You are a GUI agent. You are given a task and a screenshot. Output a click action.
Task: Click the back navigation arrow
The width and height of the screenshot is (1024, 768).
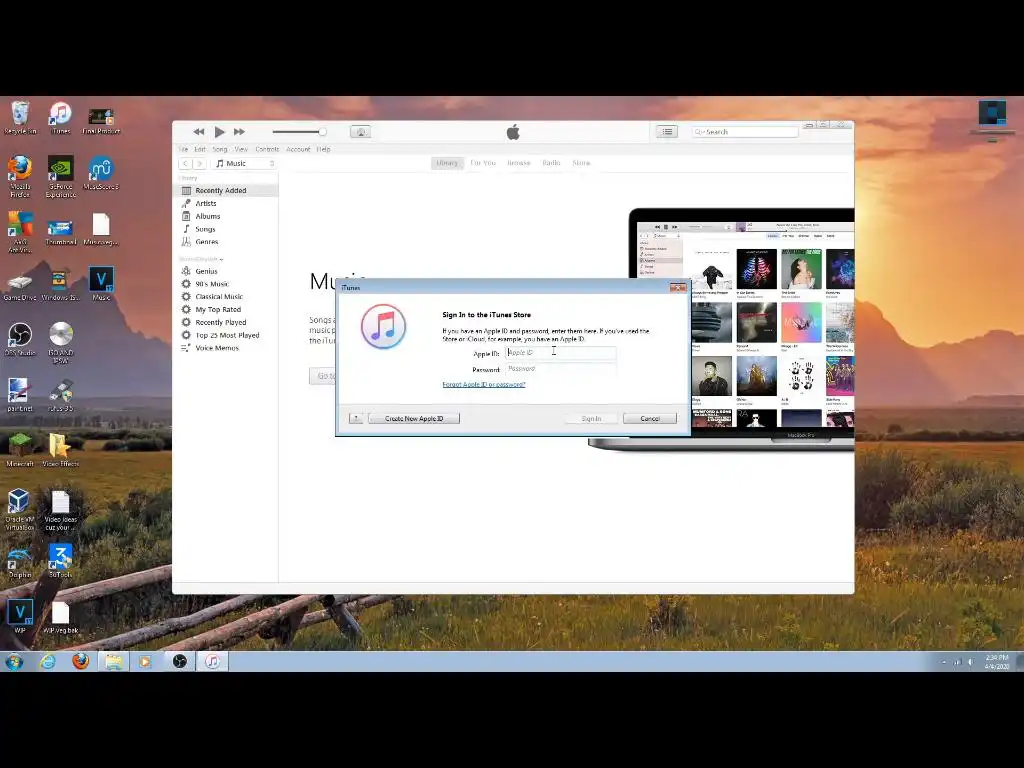pos(185,163)
